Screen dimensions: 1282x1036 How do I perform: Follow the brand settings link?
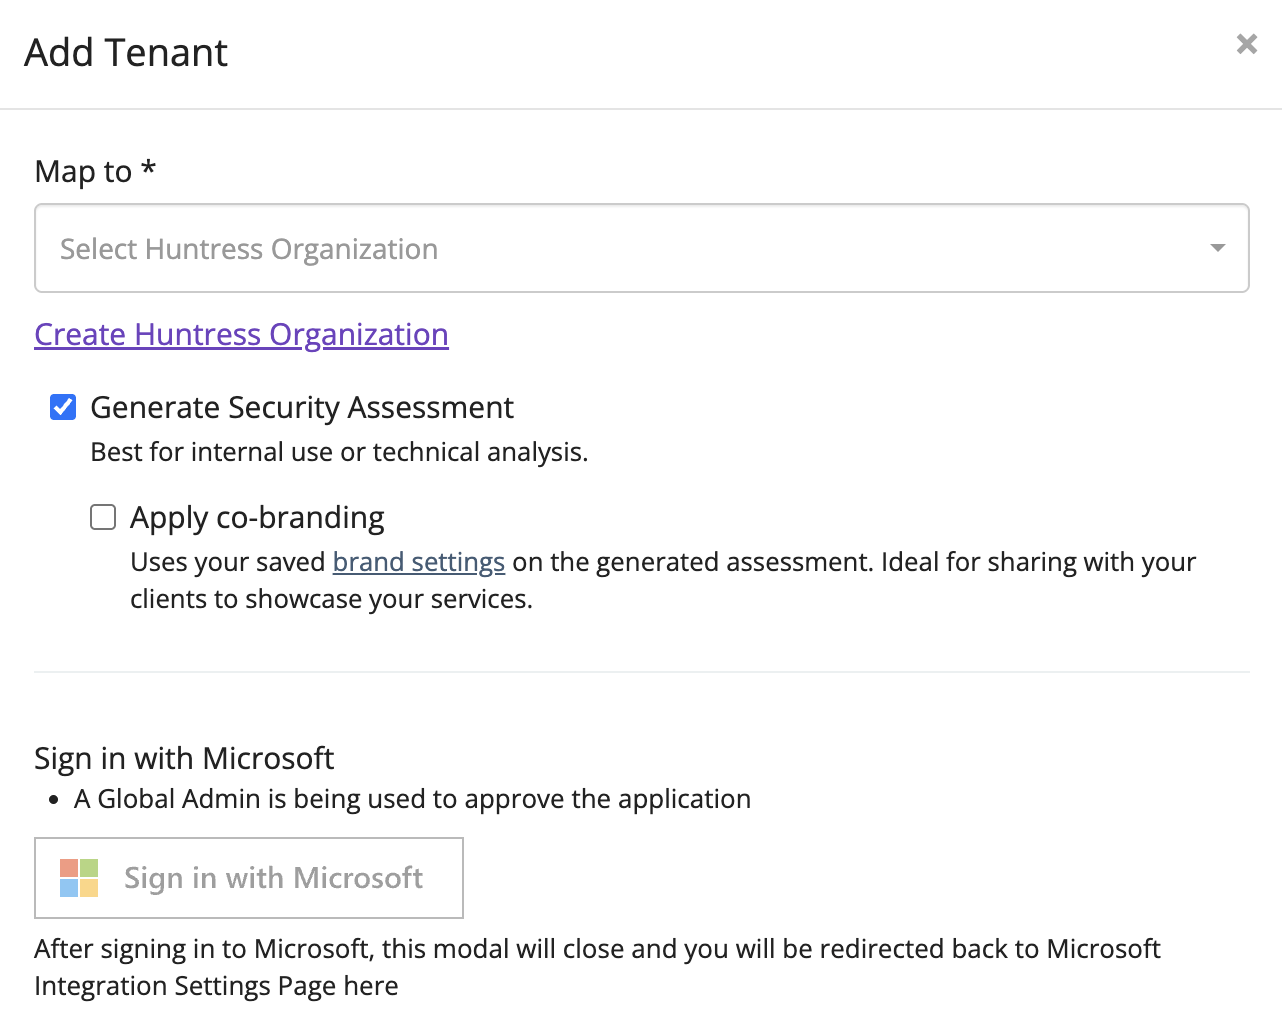tap(418, 562)
